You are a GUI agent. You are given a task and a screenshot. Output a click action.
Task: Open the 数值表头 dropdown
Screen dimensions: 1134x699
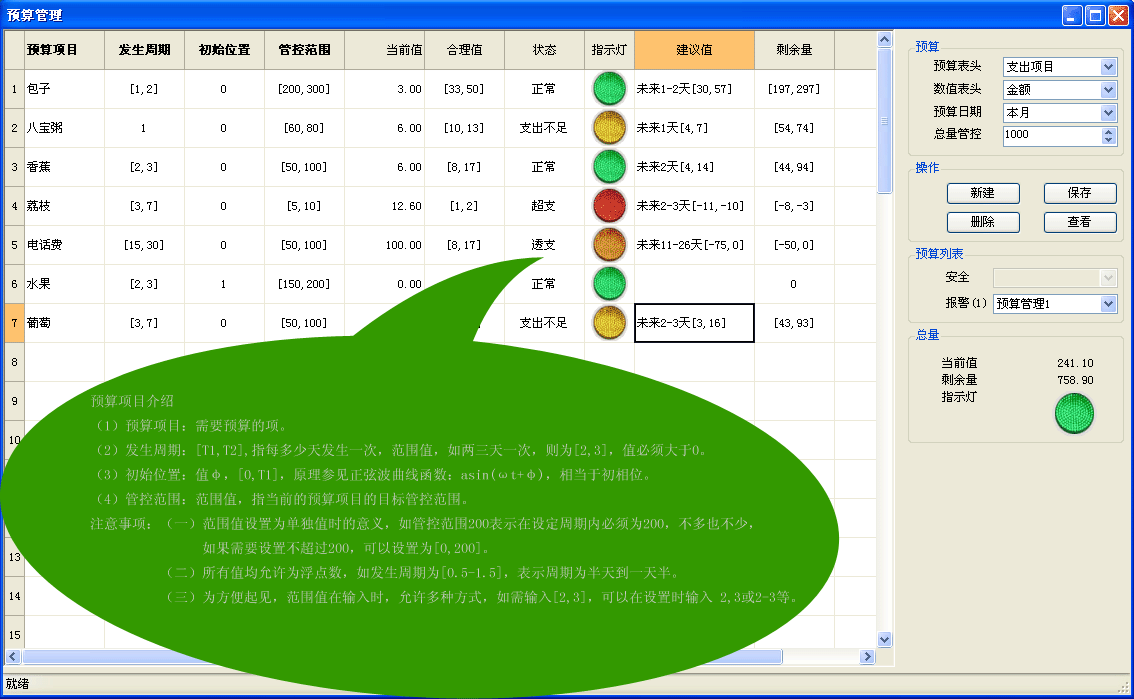tap(1108, 90)
